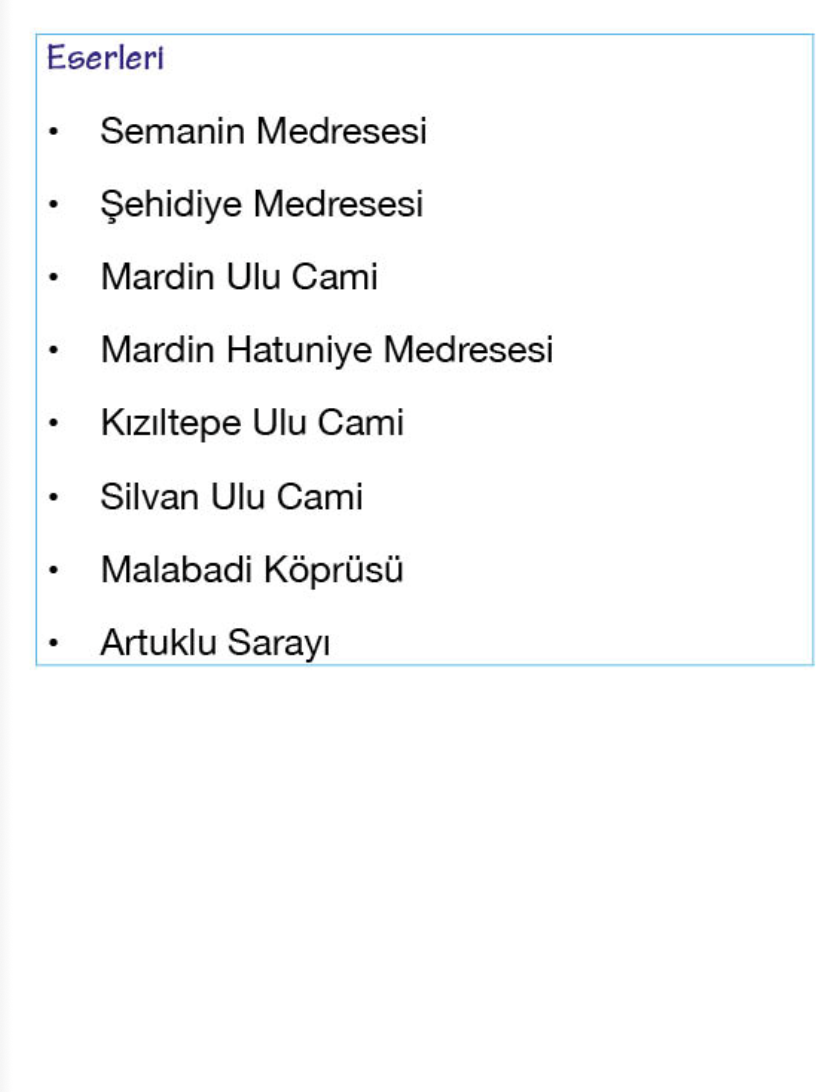
Task: Click the Artuklu Sarayı entry
Action: point(215,644)
